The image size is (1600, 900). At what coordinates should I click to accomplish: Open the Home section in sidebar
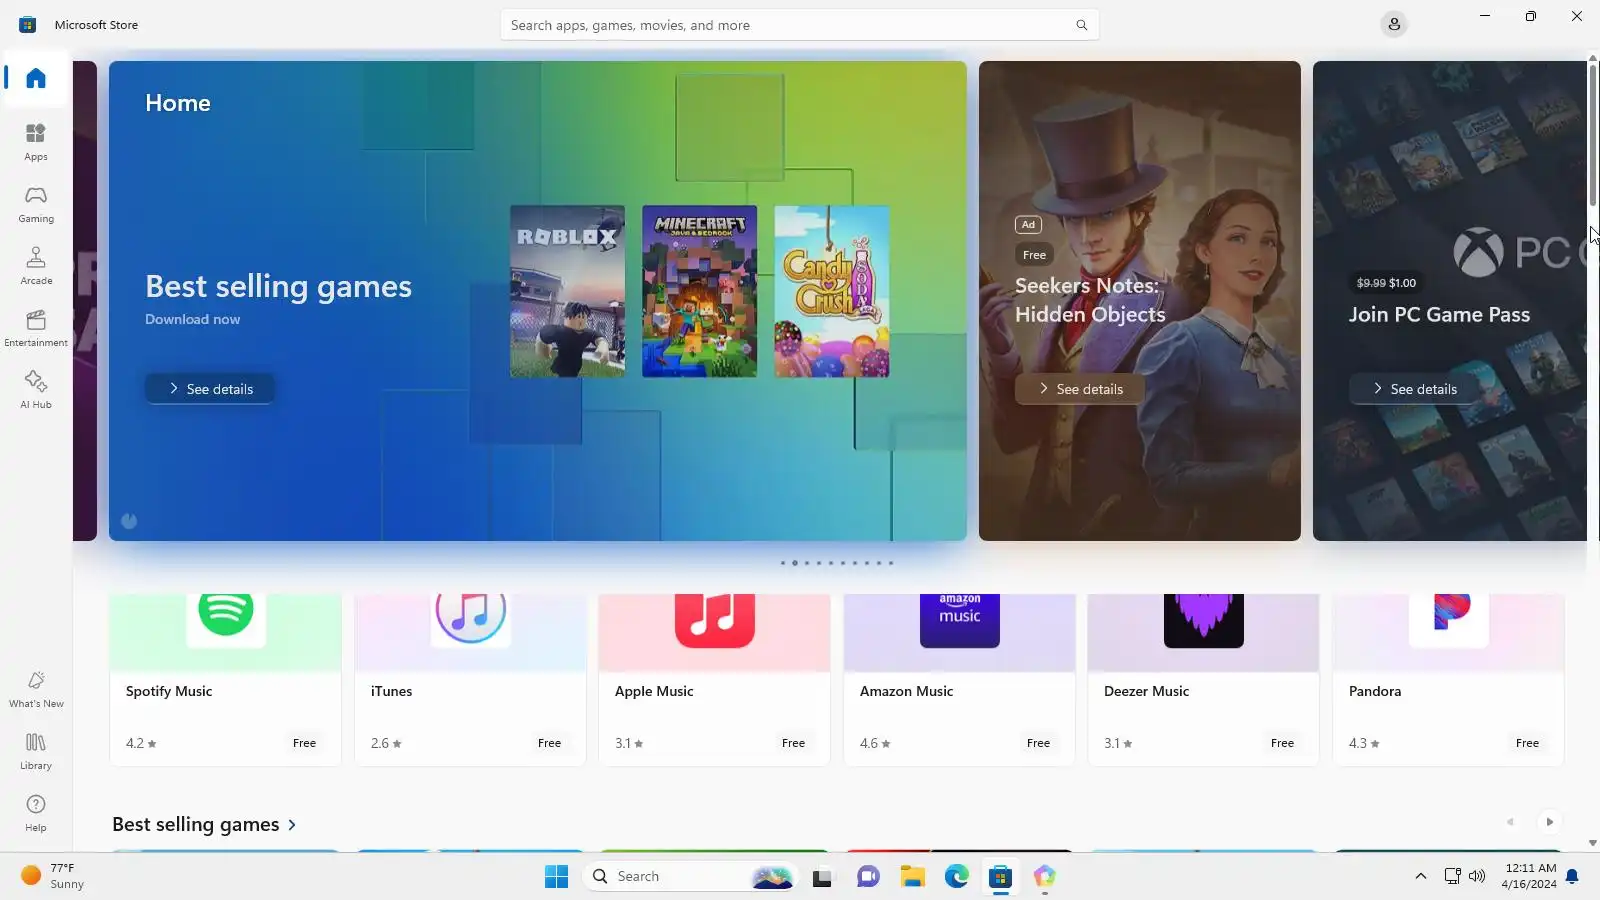36,78
